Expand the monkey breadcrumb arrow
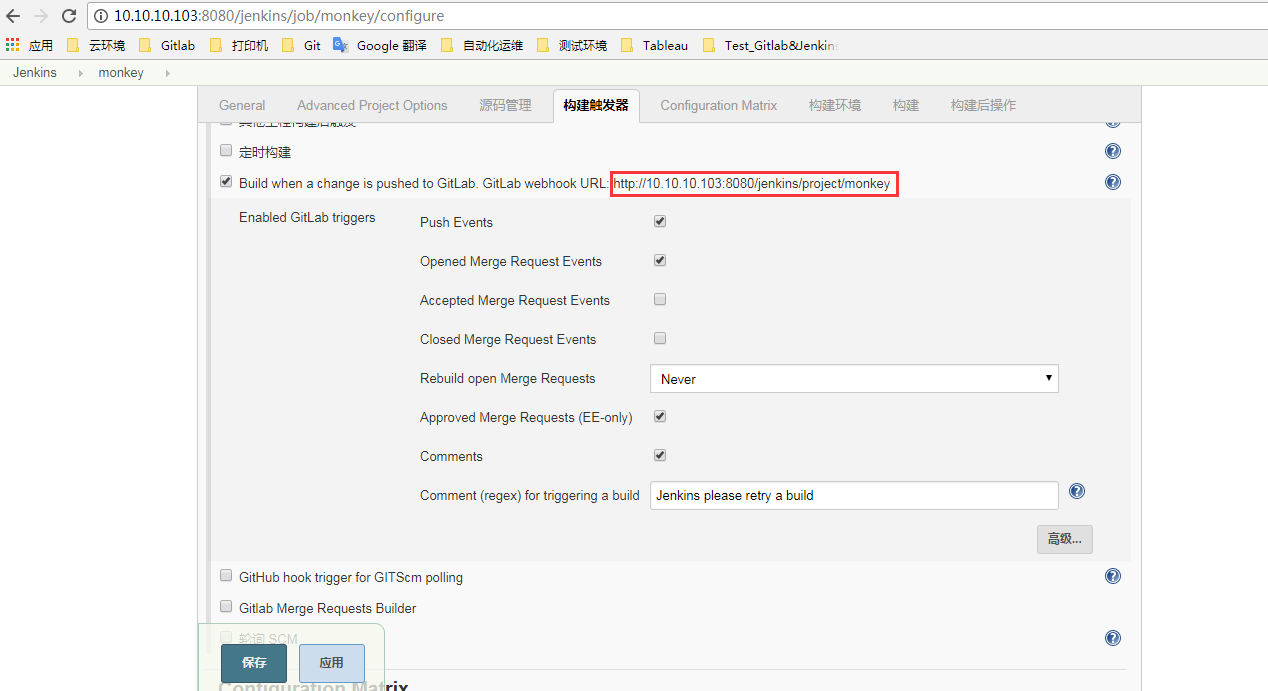Viewport: 1268px width, 691px height. pyautogui.click(x=167, y=73)
